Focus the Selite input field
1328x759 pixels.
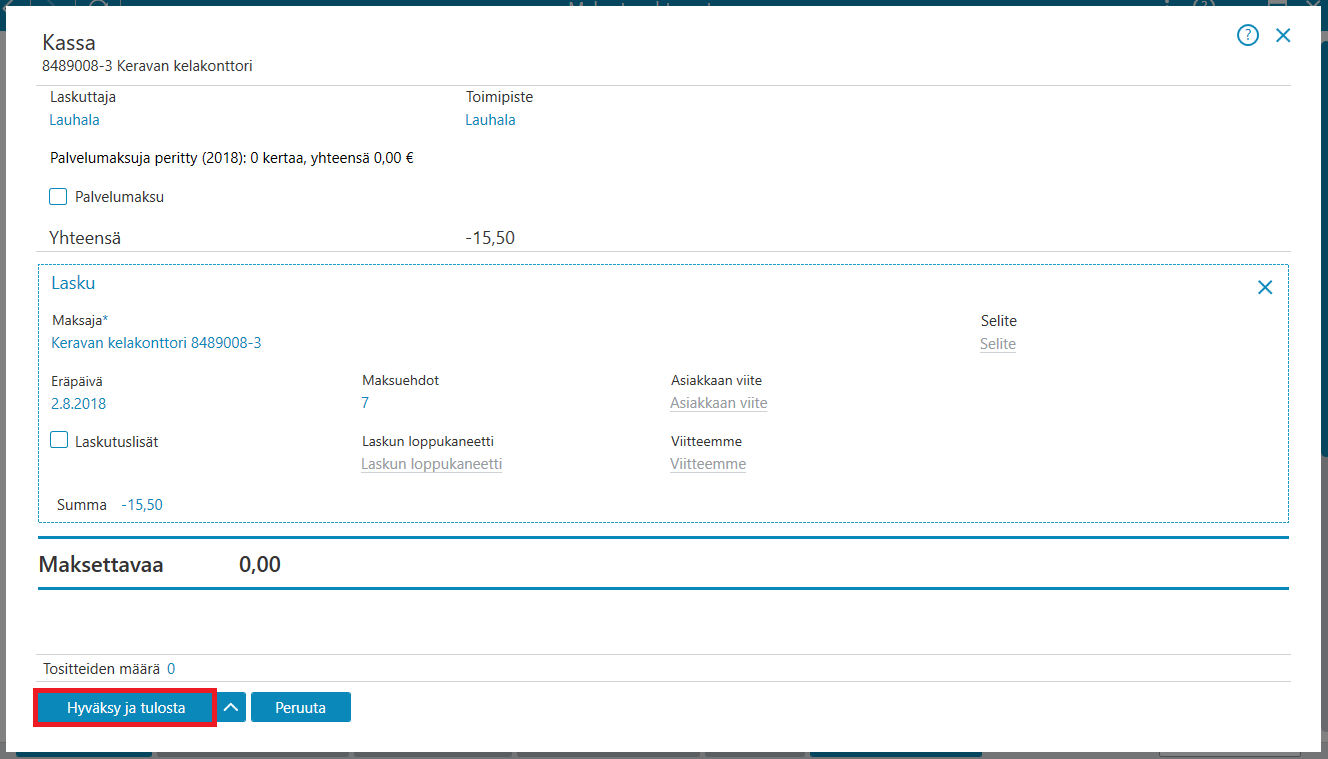[x=998, y=344]
